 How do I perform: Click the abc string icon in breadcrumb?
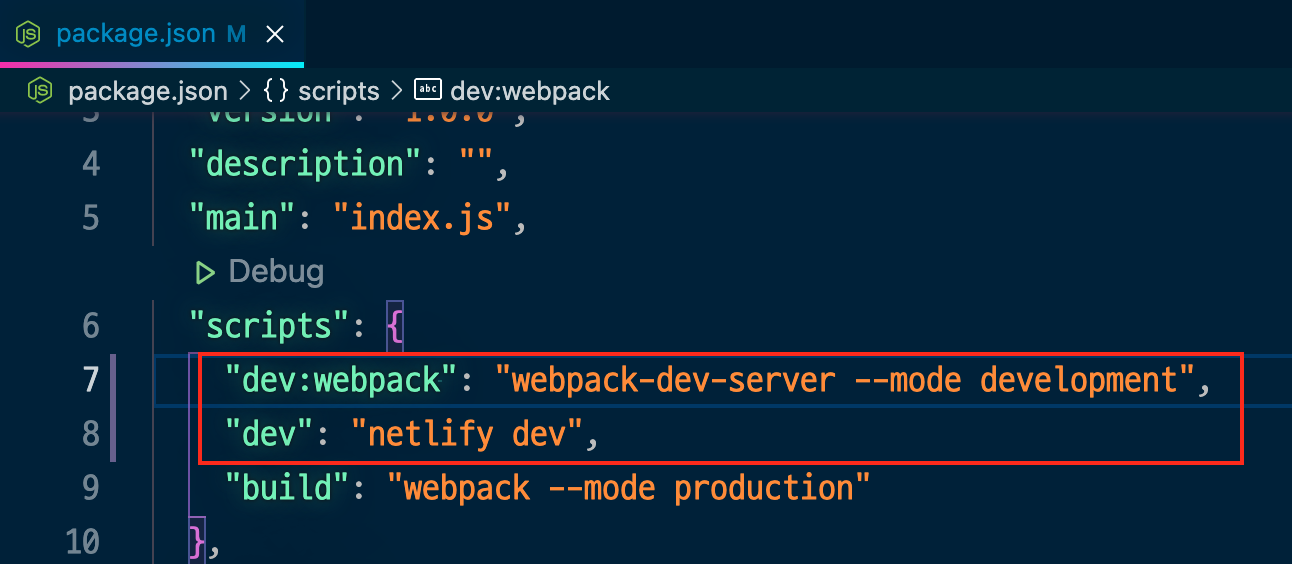click(428, 91)
